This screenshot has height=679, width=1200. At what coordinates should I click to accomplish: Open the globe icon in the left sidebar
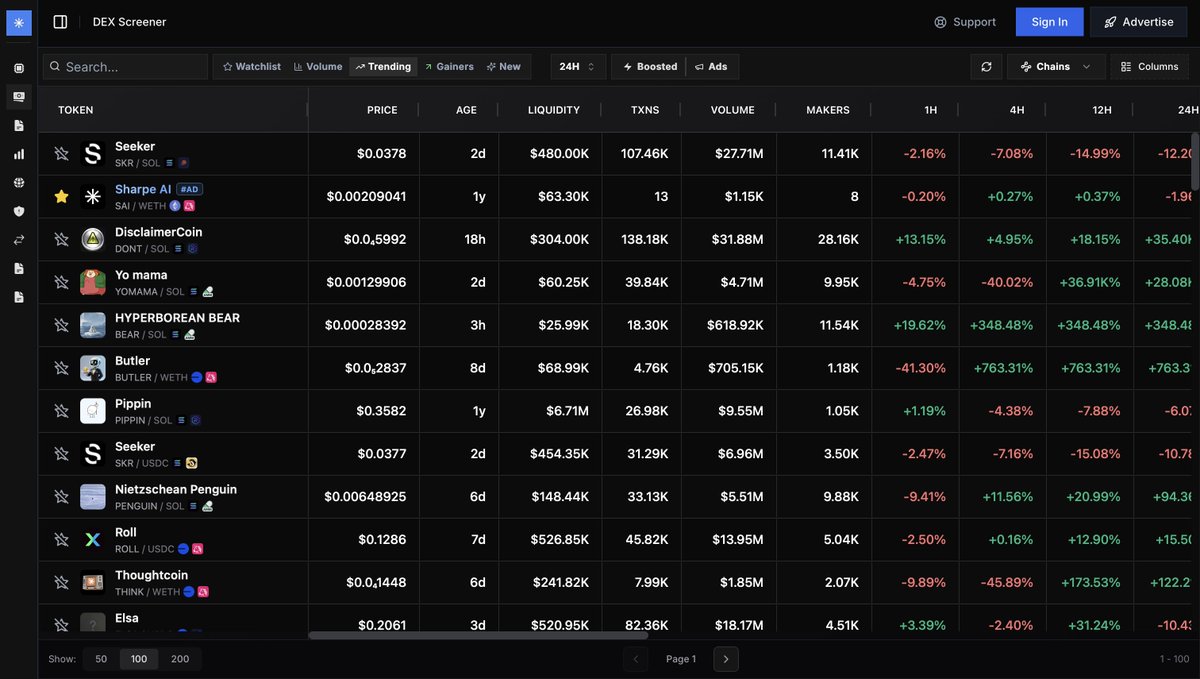(19, 183)
